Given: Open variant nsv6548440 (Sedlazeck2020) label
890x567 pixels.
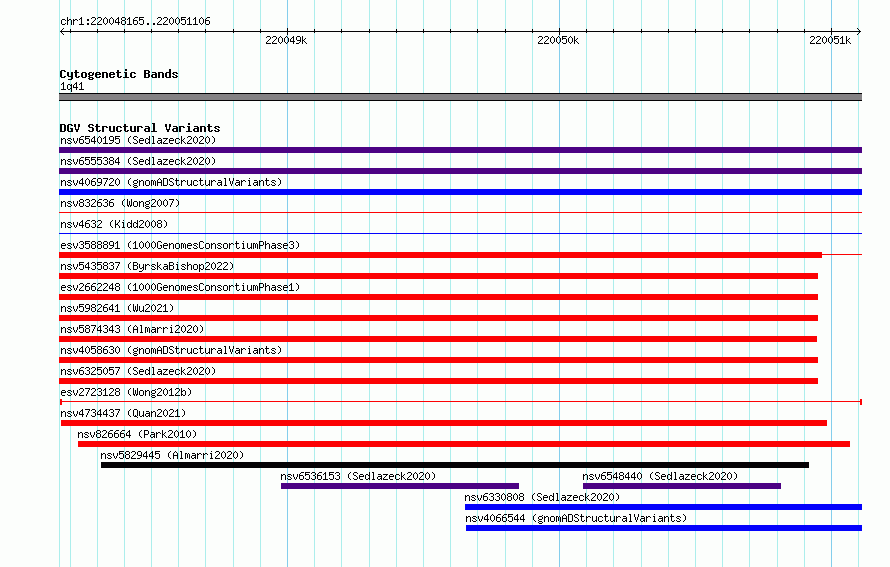Looking at the screenshot, I should (x=660, y=476).
